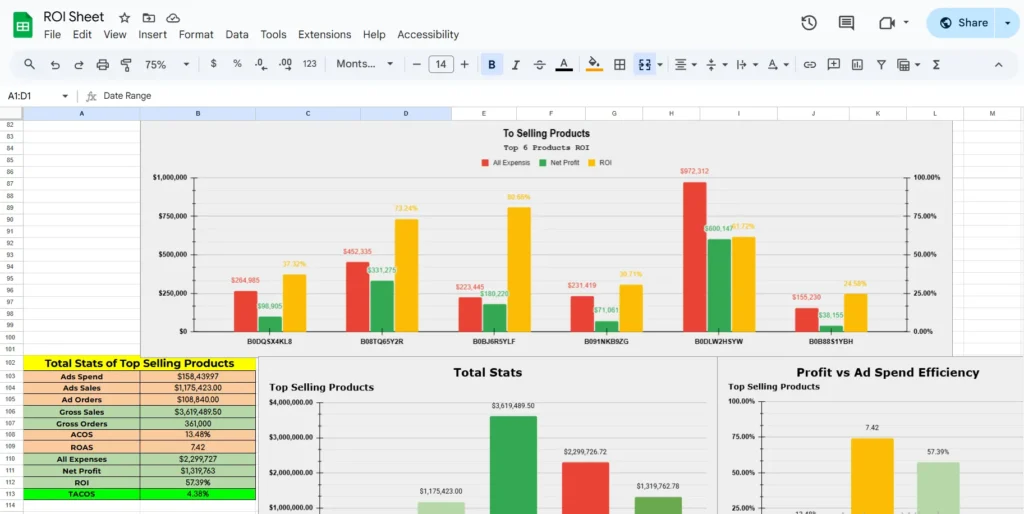The image size is (1024, 514).
Task: Select the paint format tool
Action: (126, 64)
